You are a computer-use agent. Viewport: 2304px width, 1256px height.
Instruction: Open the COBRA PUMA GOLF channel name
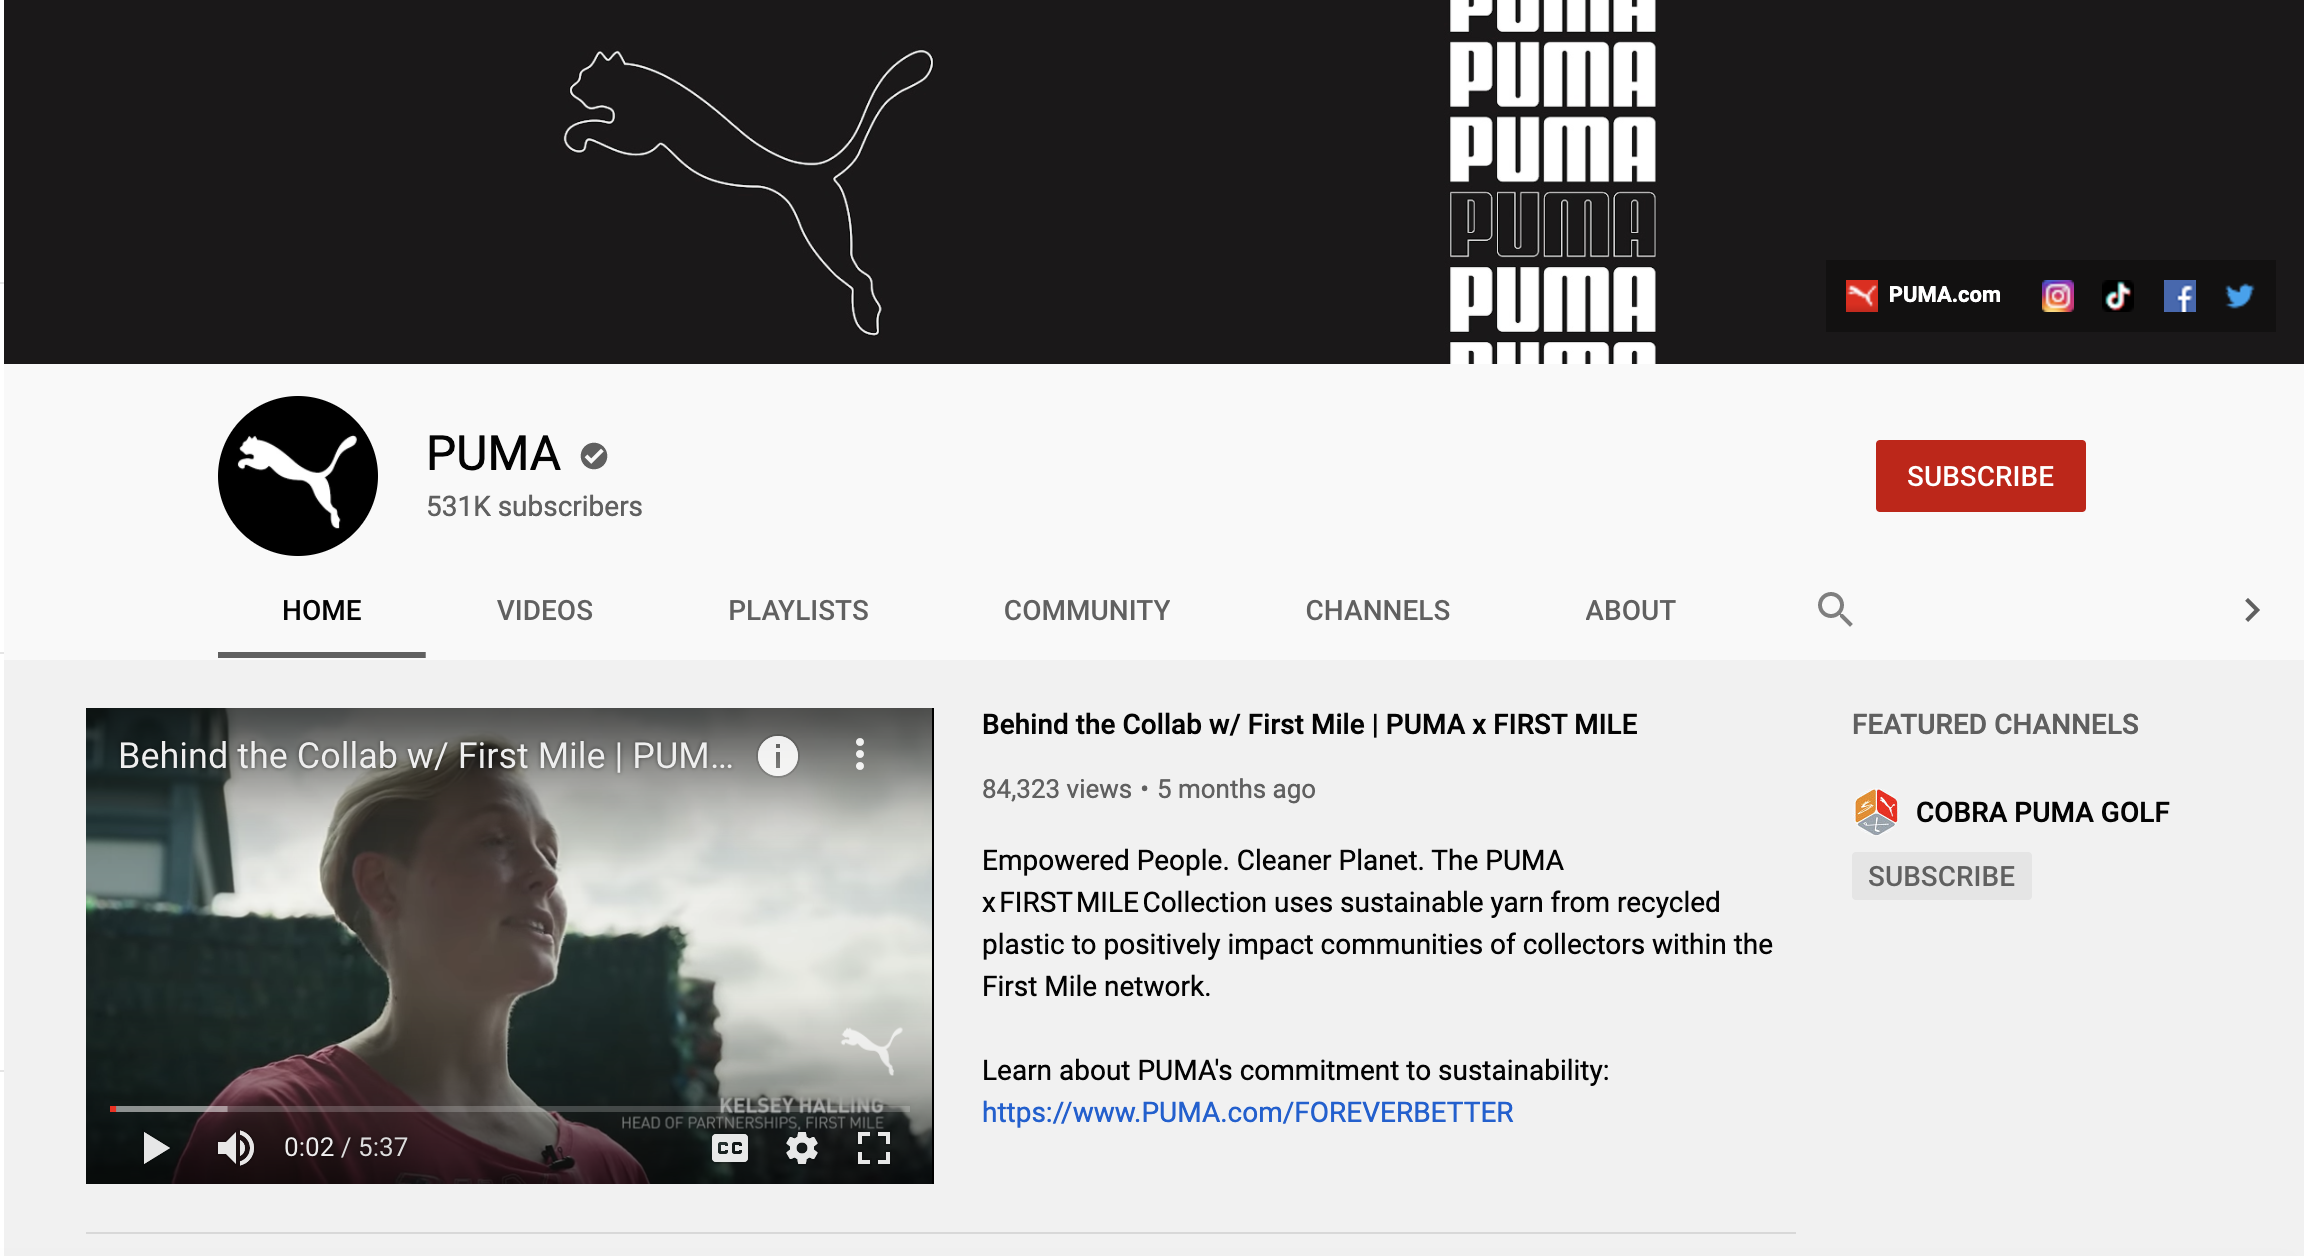tap(2042, 812)
